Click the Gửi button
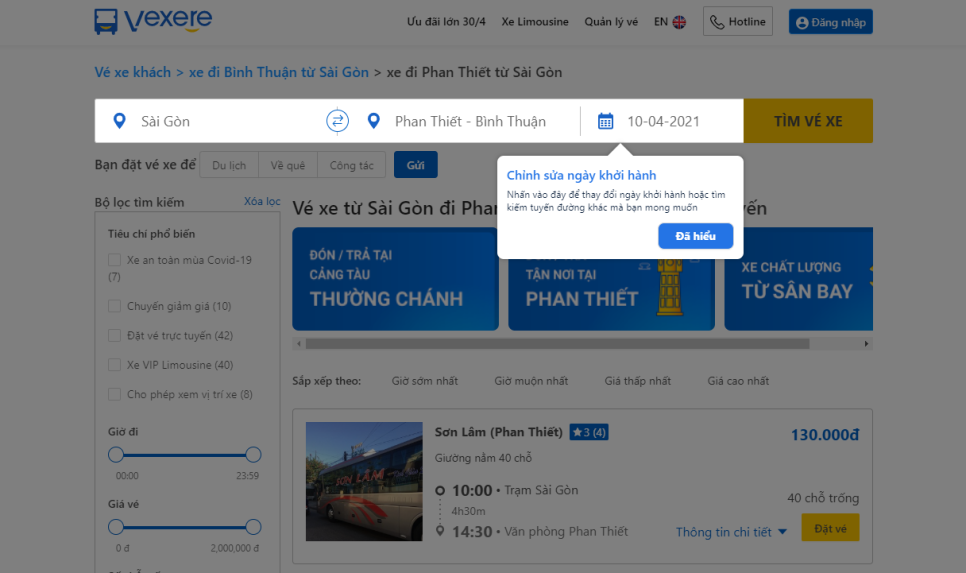This screenshot has width=966, height=573. pyautogui.click(x=416, y=165)
